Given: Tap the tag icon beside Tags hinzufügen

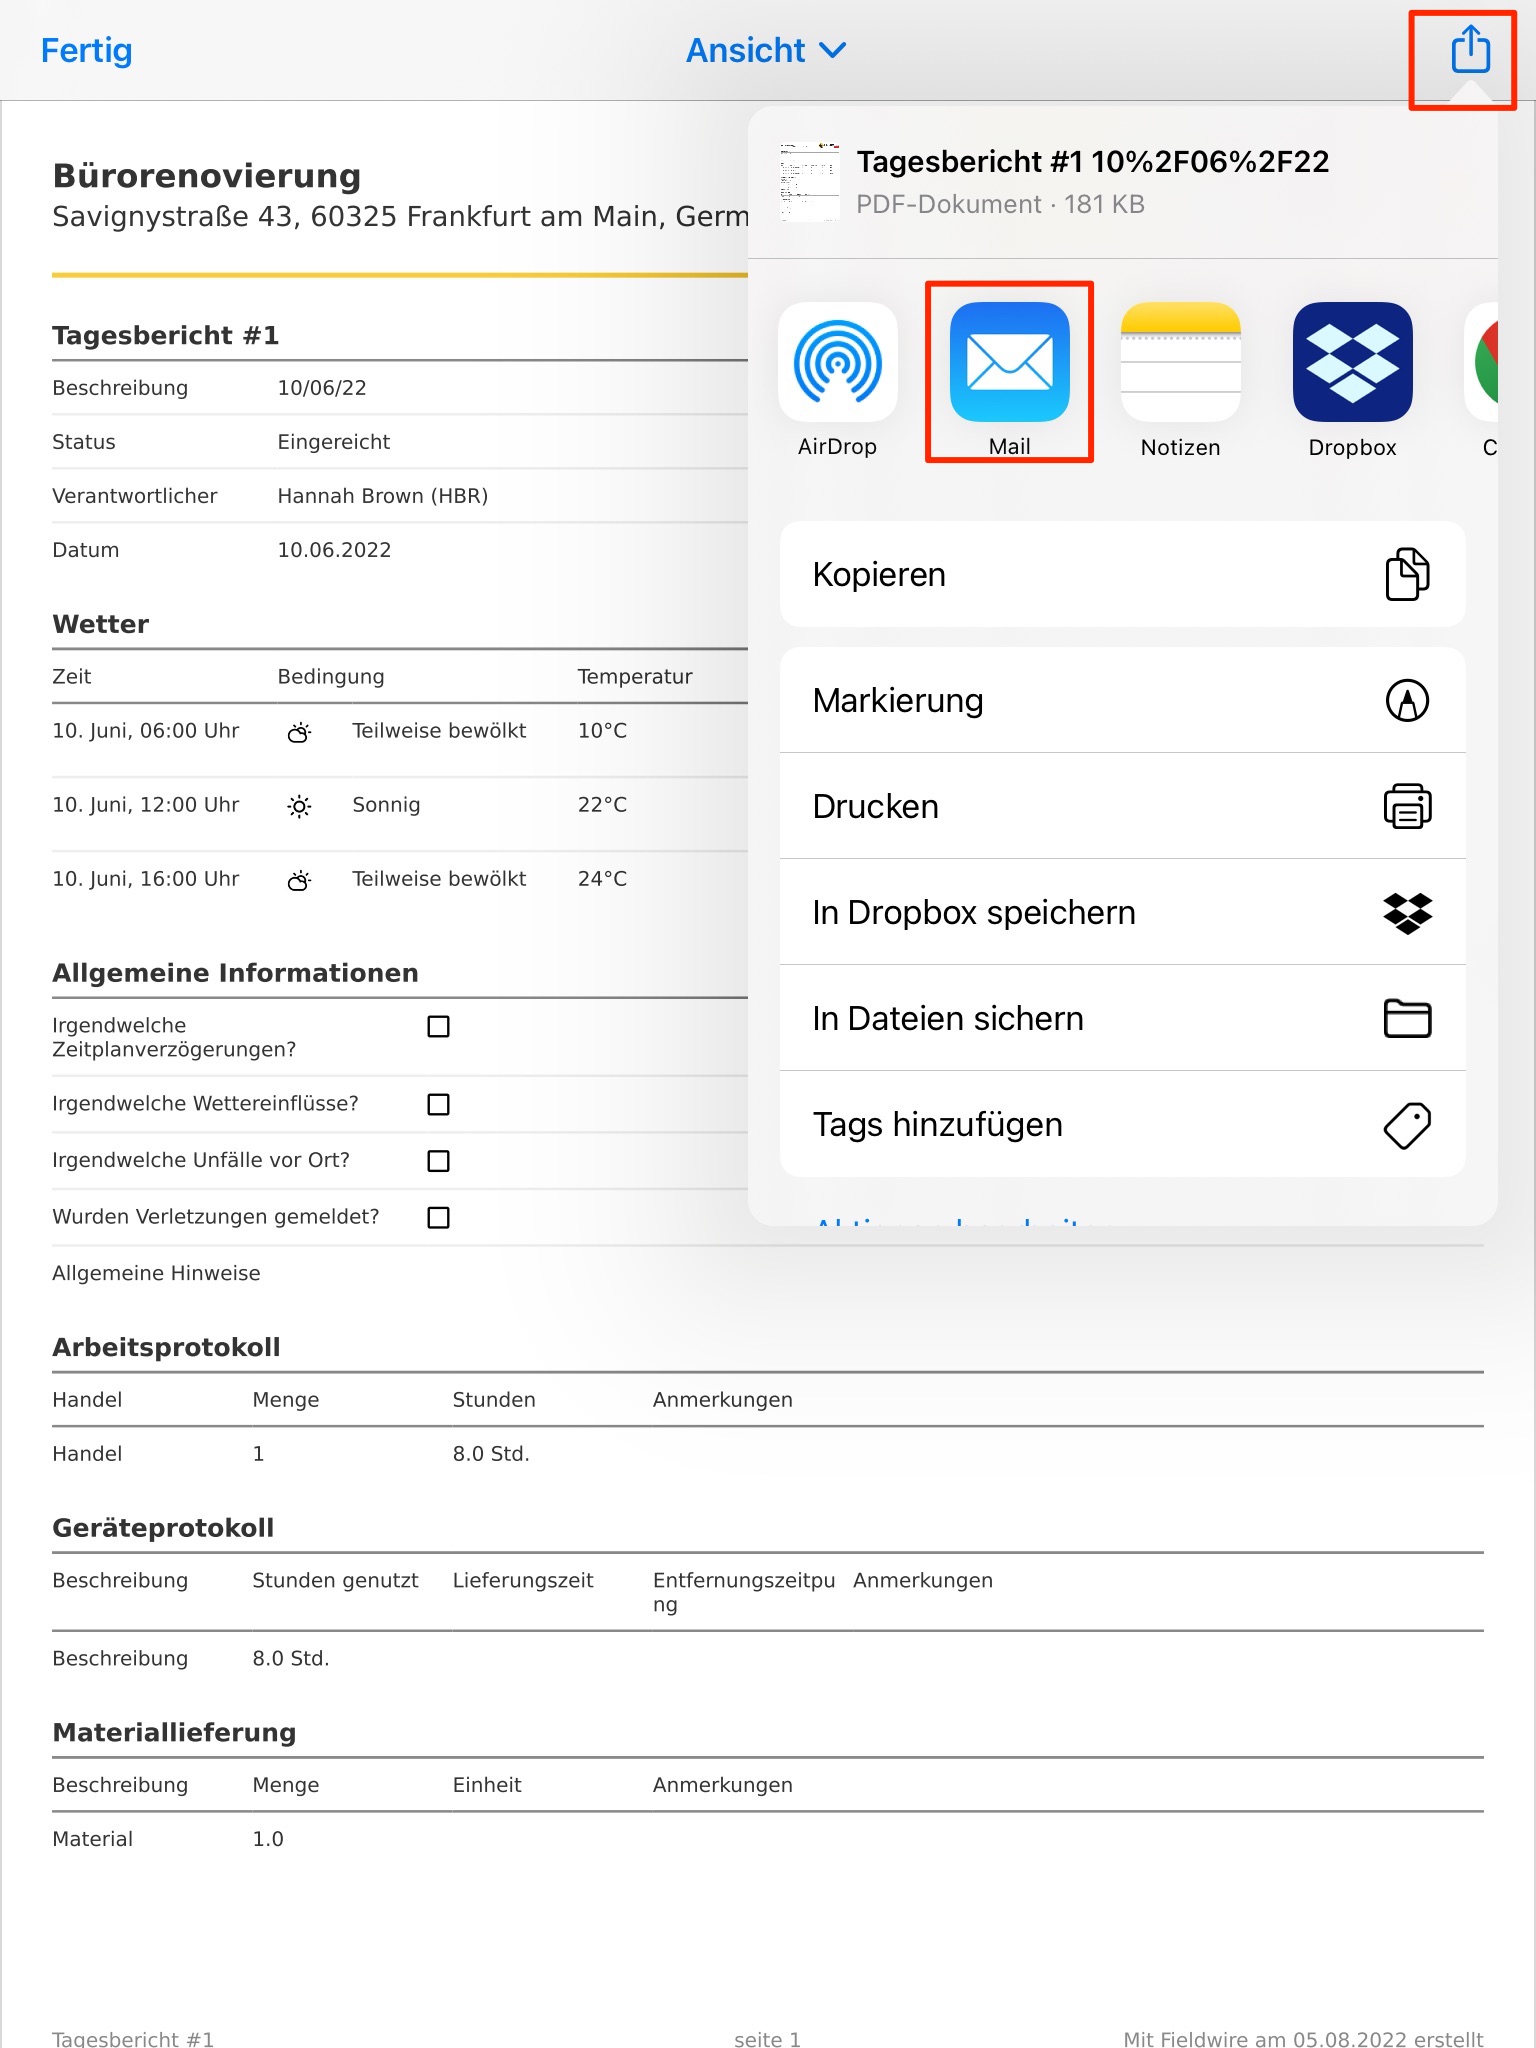Looking at the screenshot, I should coord(1407,1125).
